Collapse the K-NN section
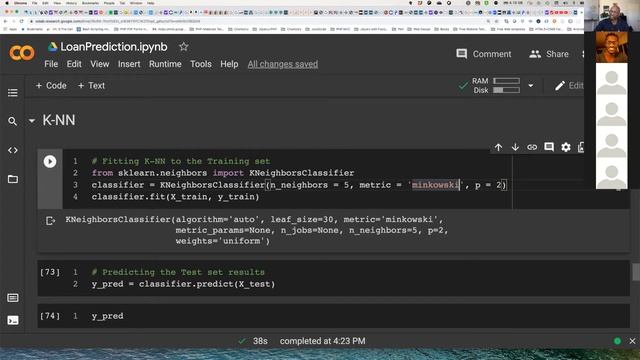Image resolution: width=640 pixels, height=360 pixels. [x=31, y=121]
